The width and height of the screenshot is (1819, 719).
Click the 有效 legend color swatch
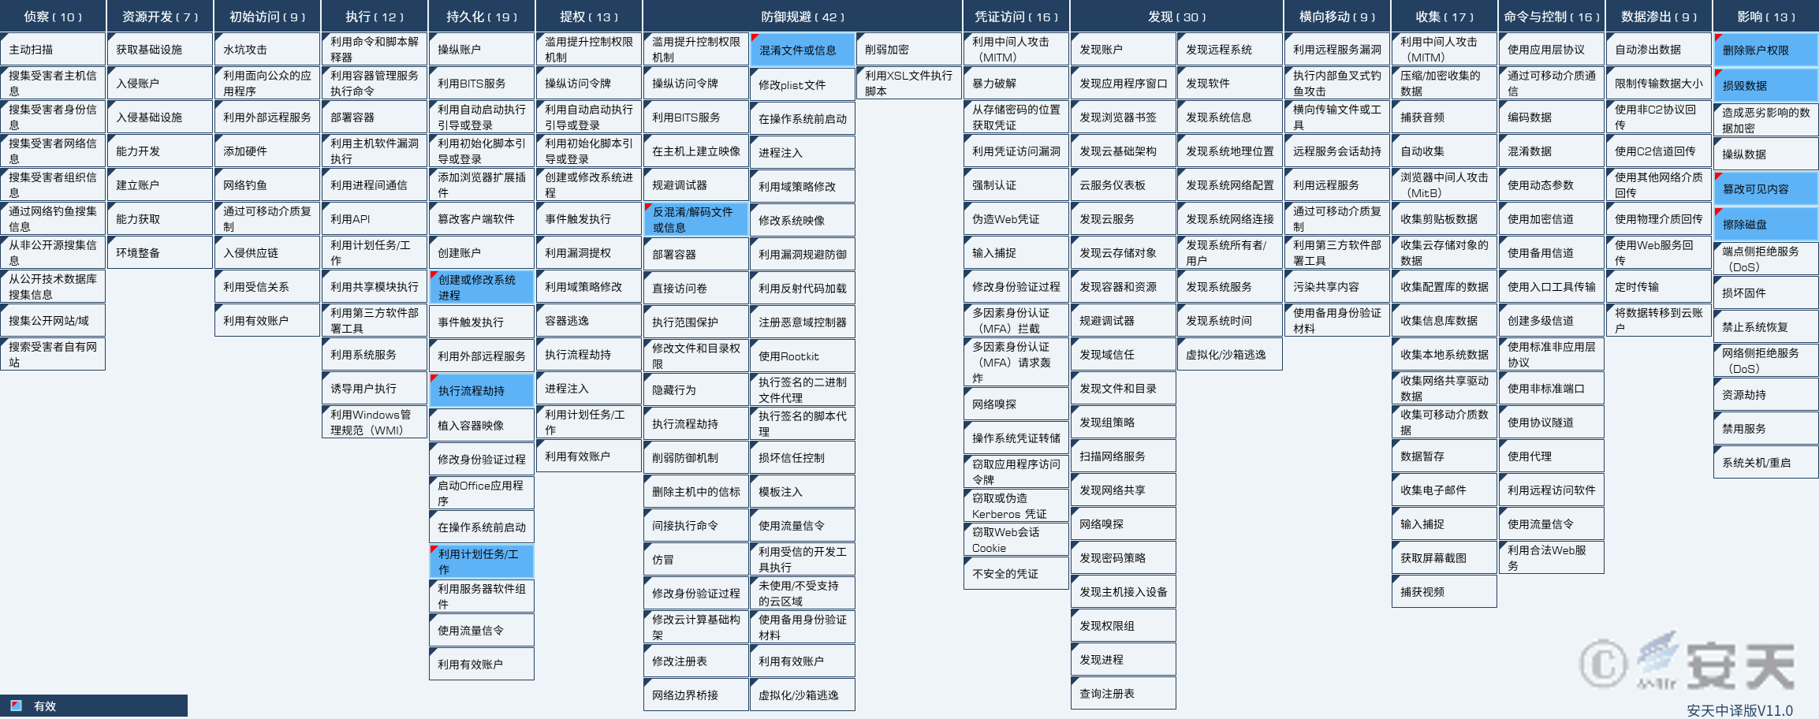coord(16,706)
